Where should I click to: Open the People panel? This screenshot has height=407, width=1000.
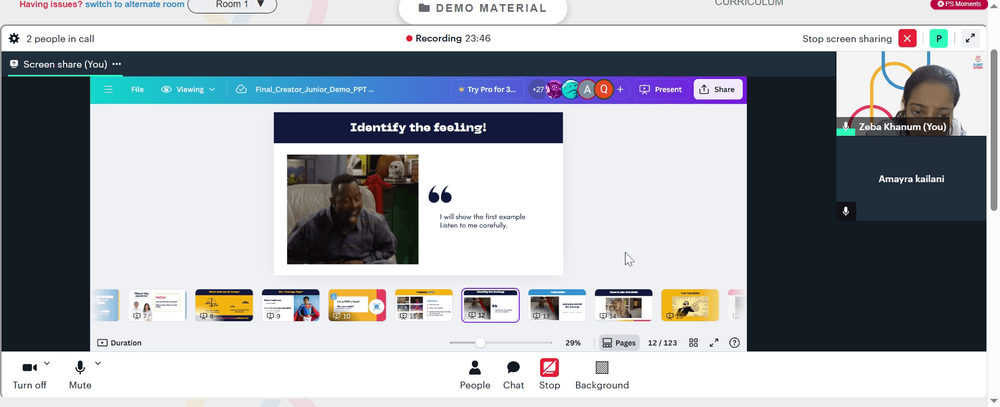coord(475,374)
